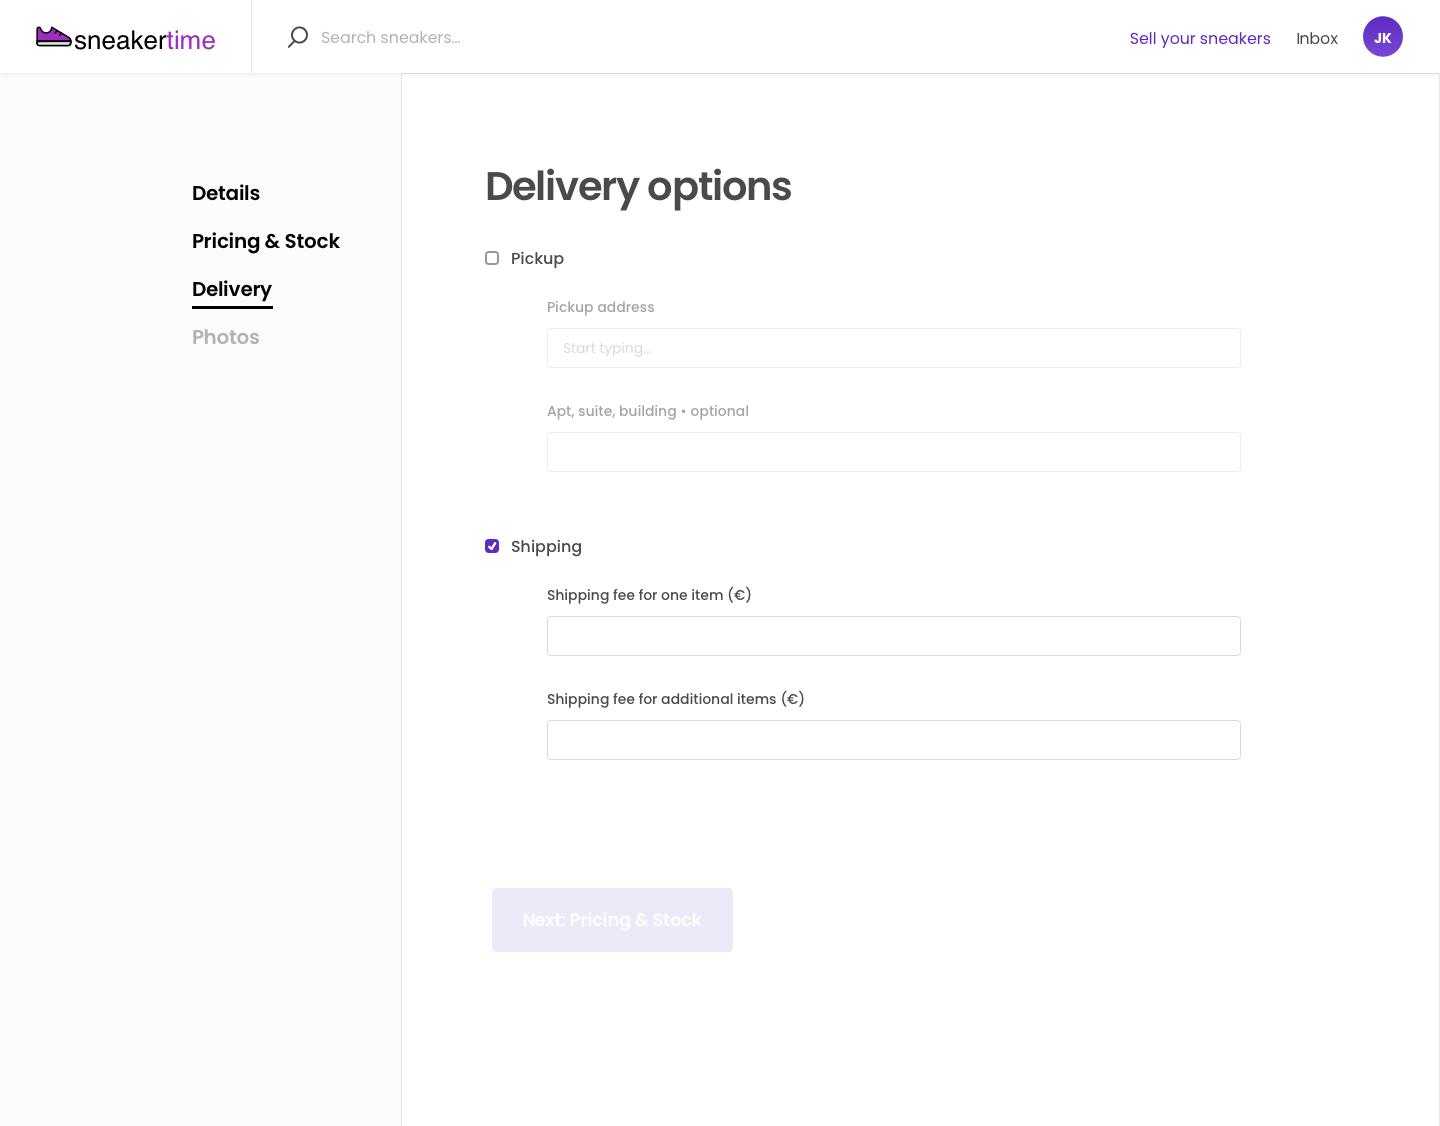Switch to the Details step

tap(226, 193)
